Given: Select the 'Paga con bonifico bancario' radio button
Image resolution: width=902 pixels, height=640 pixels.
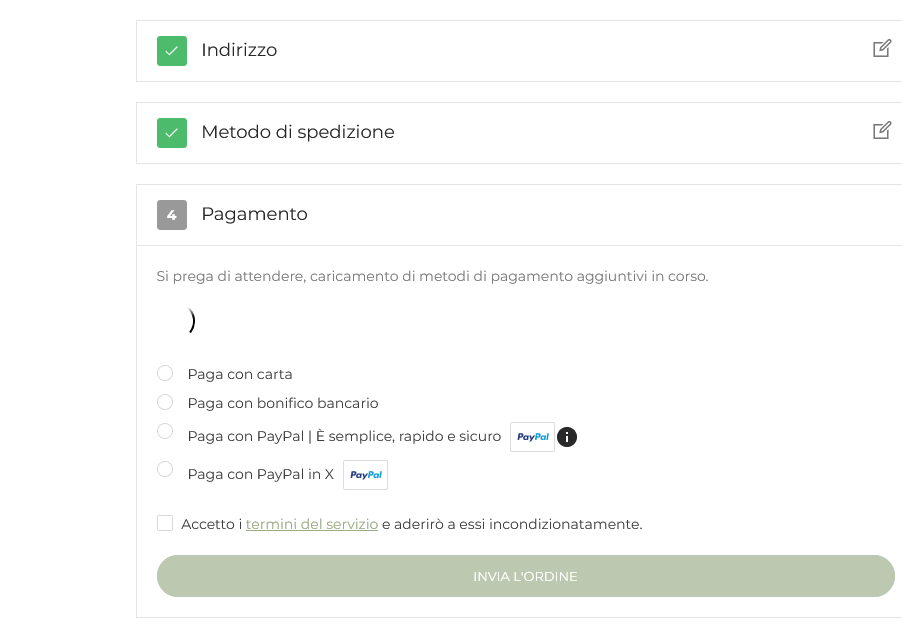Looking at the screenshot, I should click(x=165, y=402).
